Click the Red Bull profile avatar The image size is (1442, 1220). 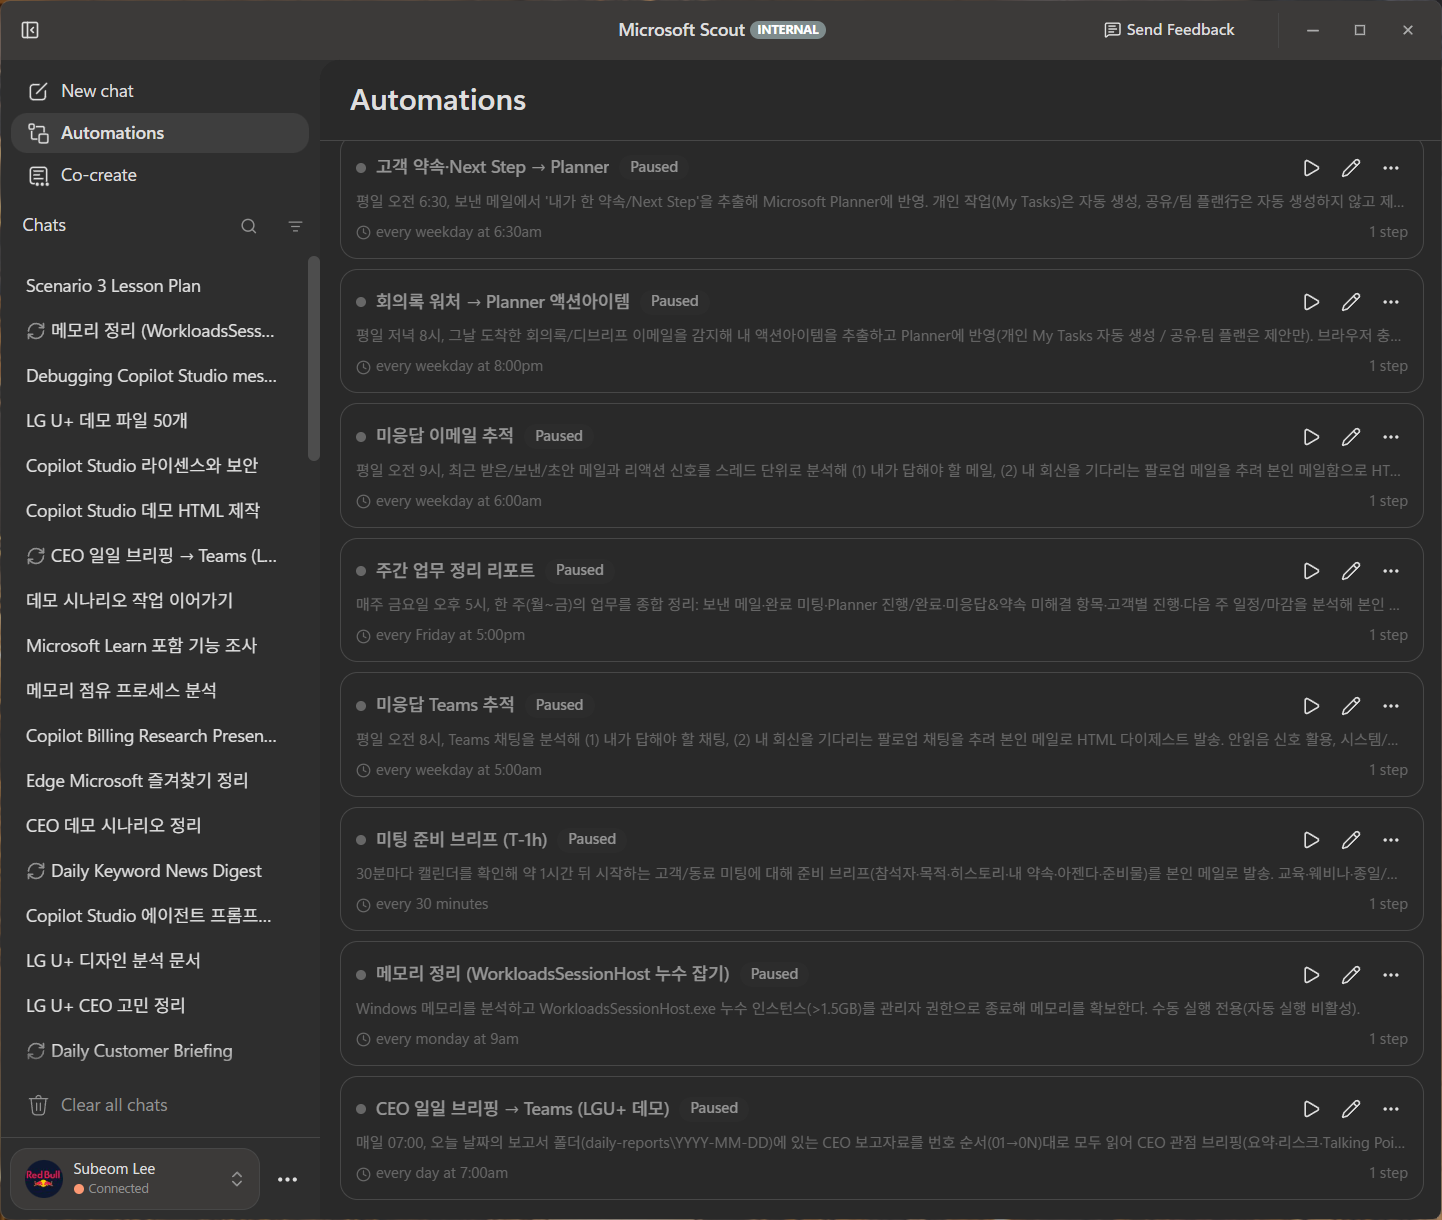(x=43, y=1178)
